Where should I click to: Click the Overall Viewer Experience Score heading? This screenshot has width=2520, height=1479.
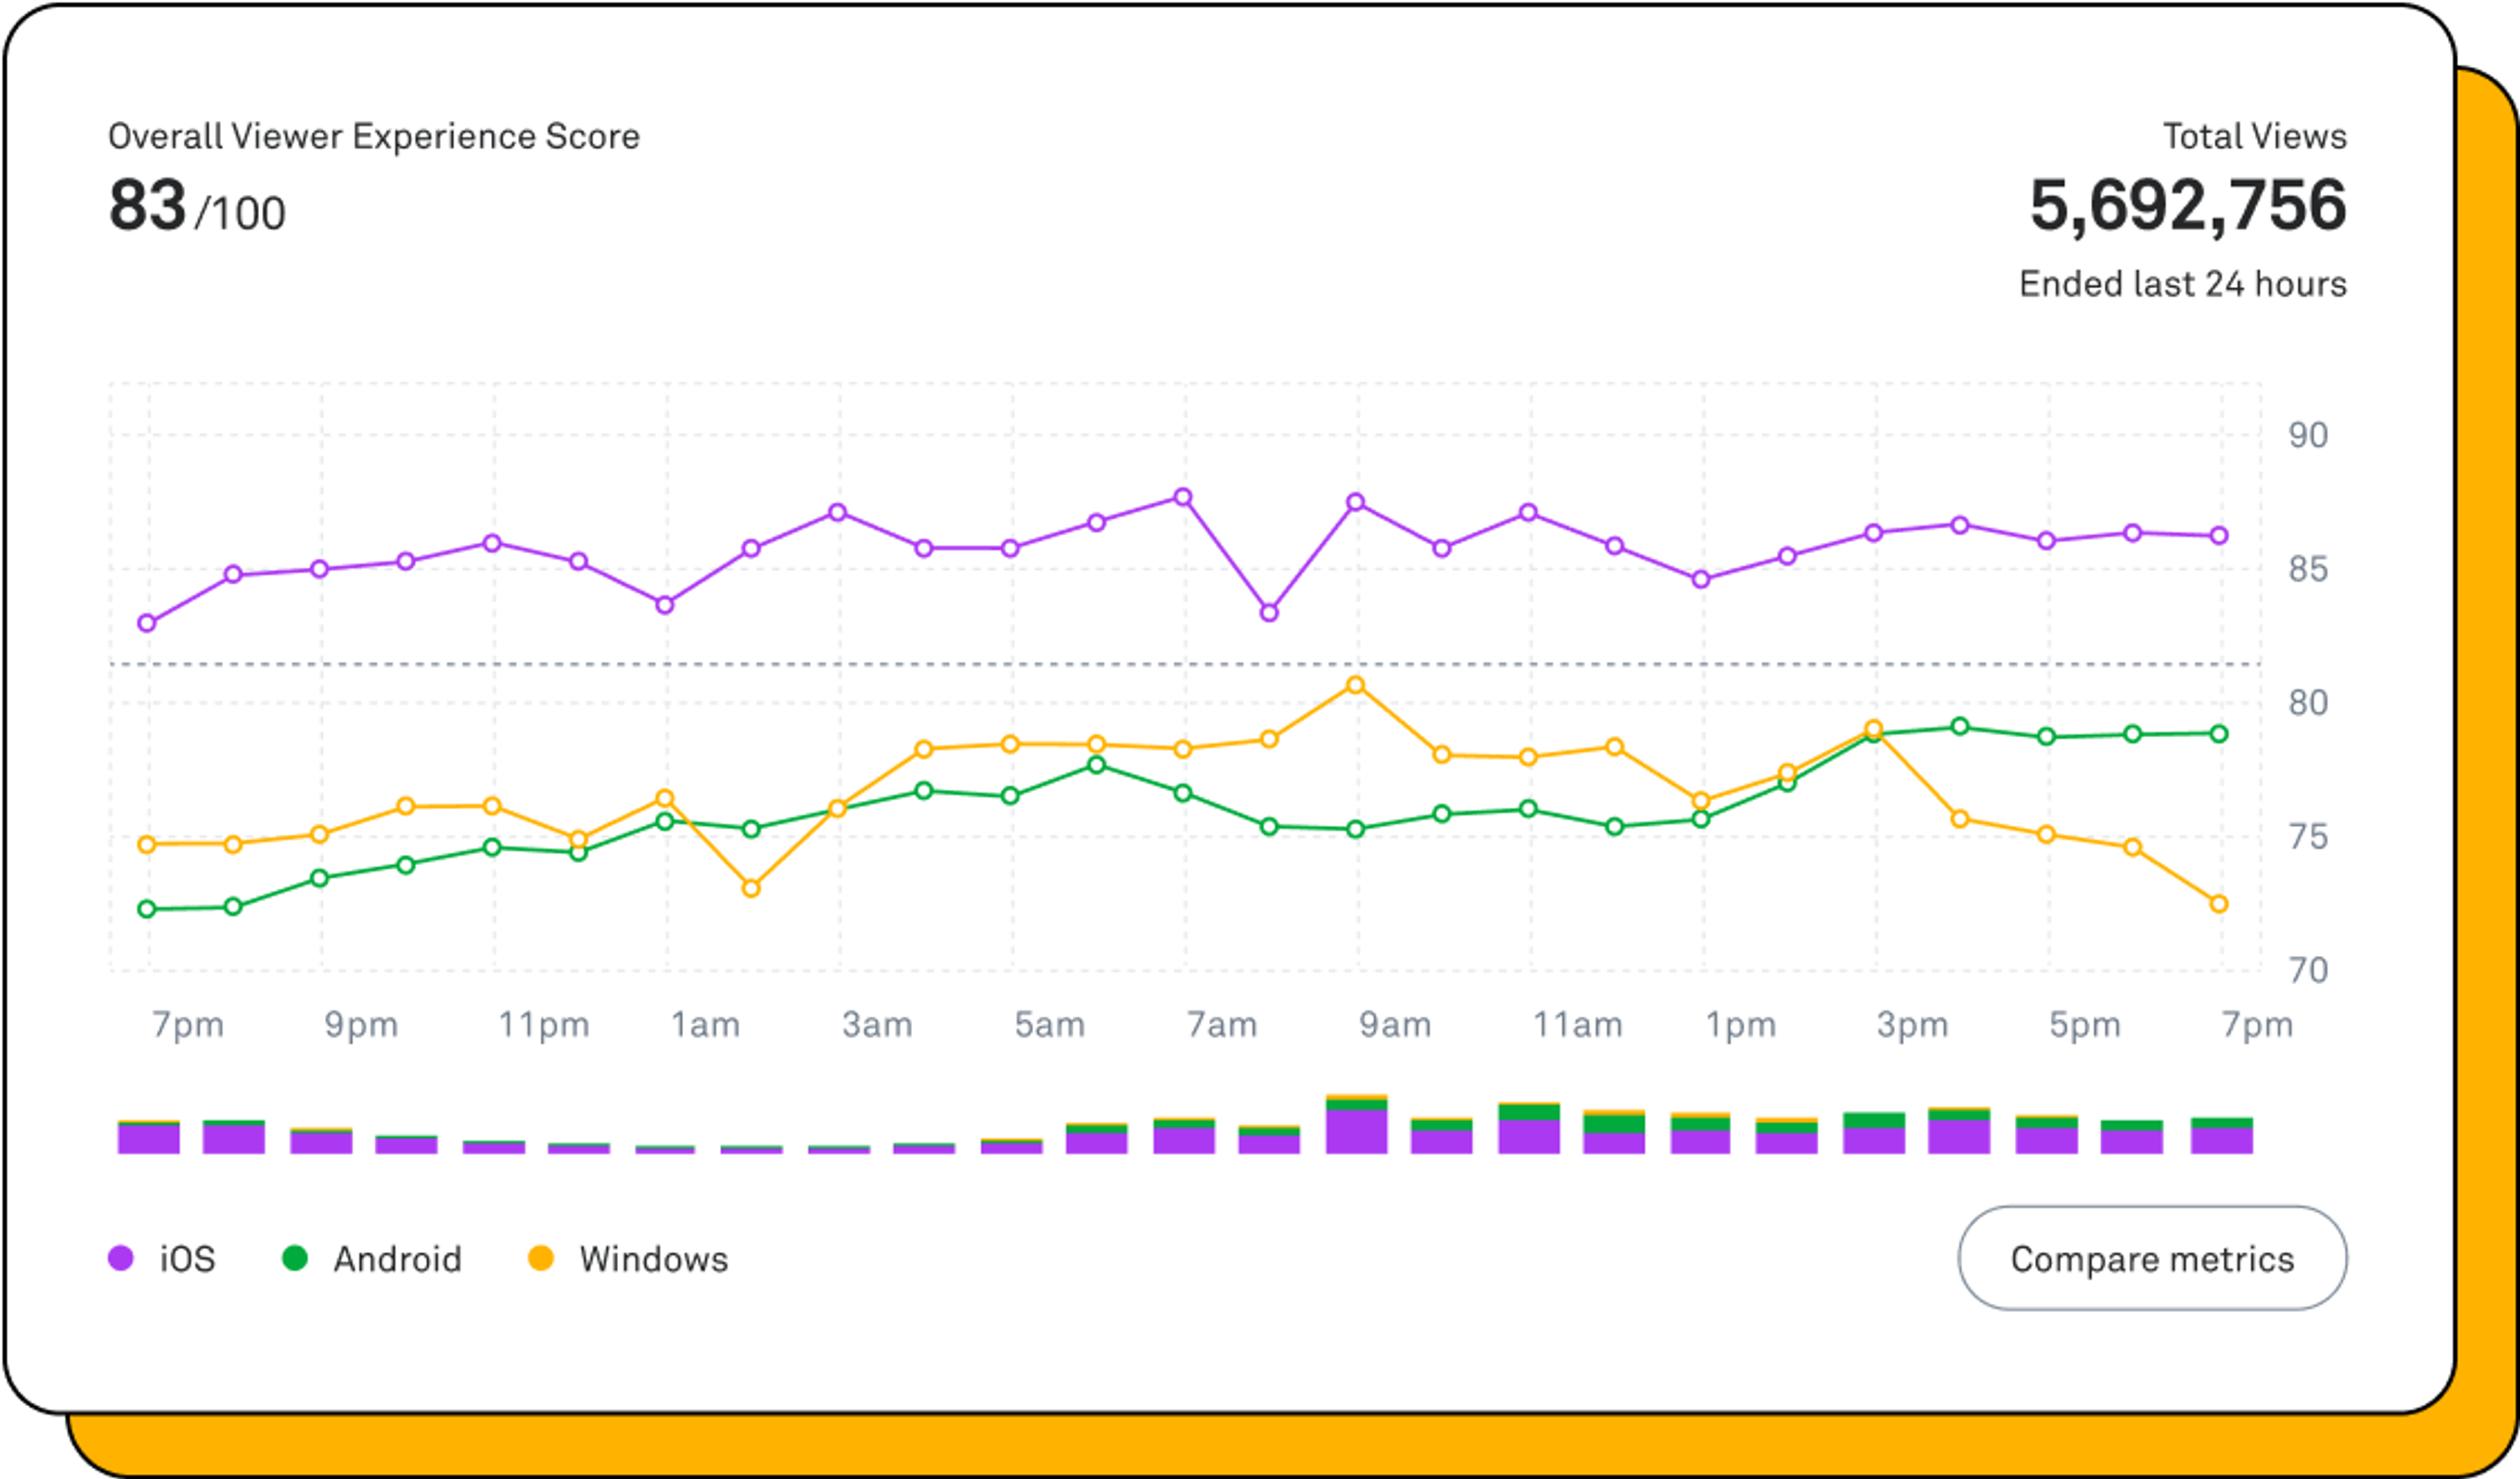374,136
